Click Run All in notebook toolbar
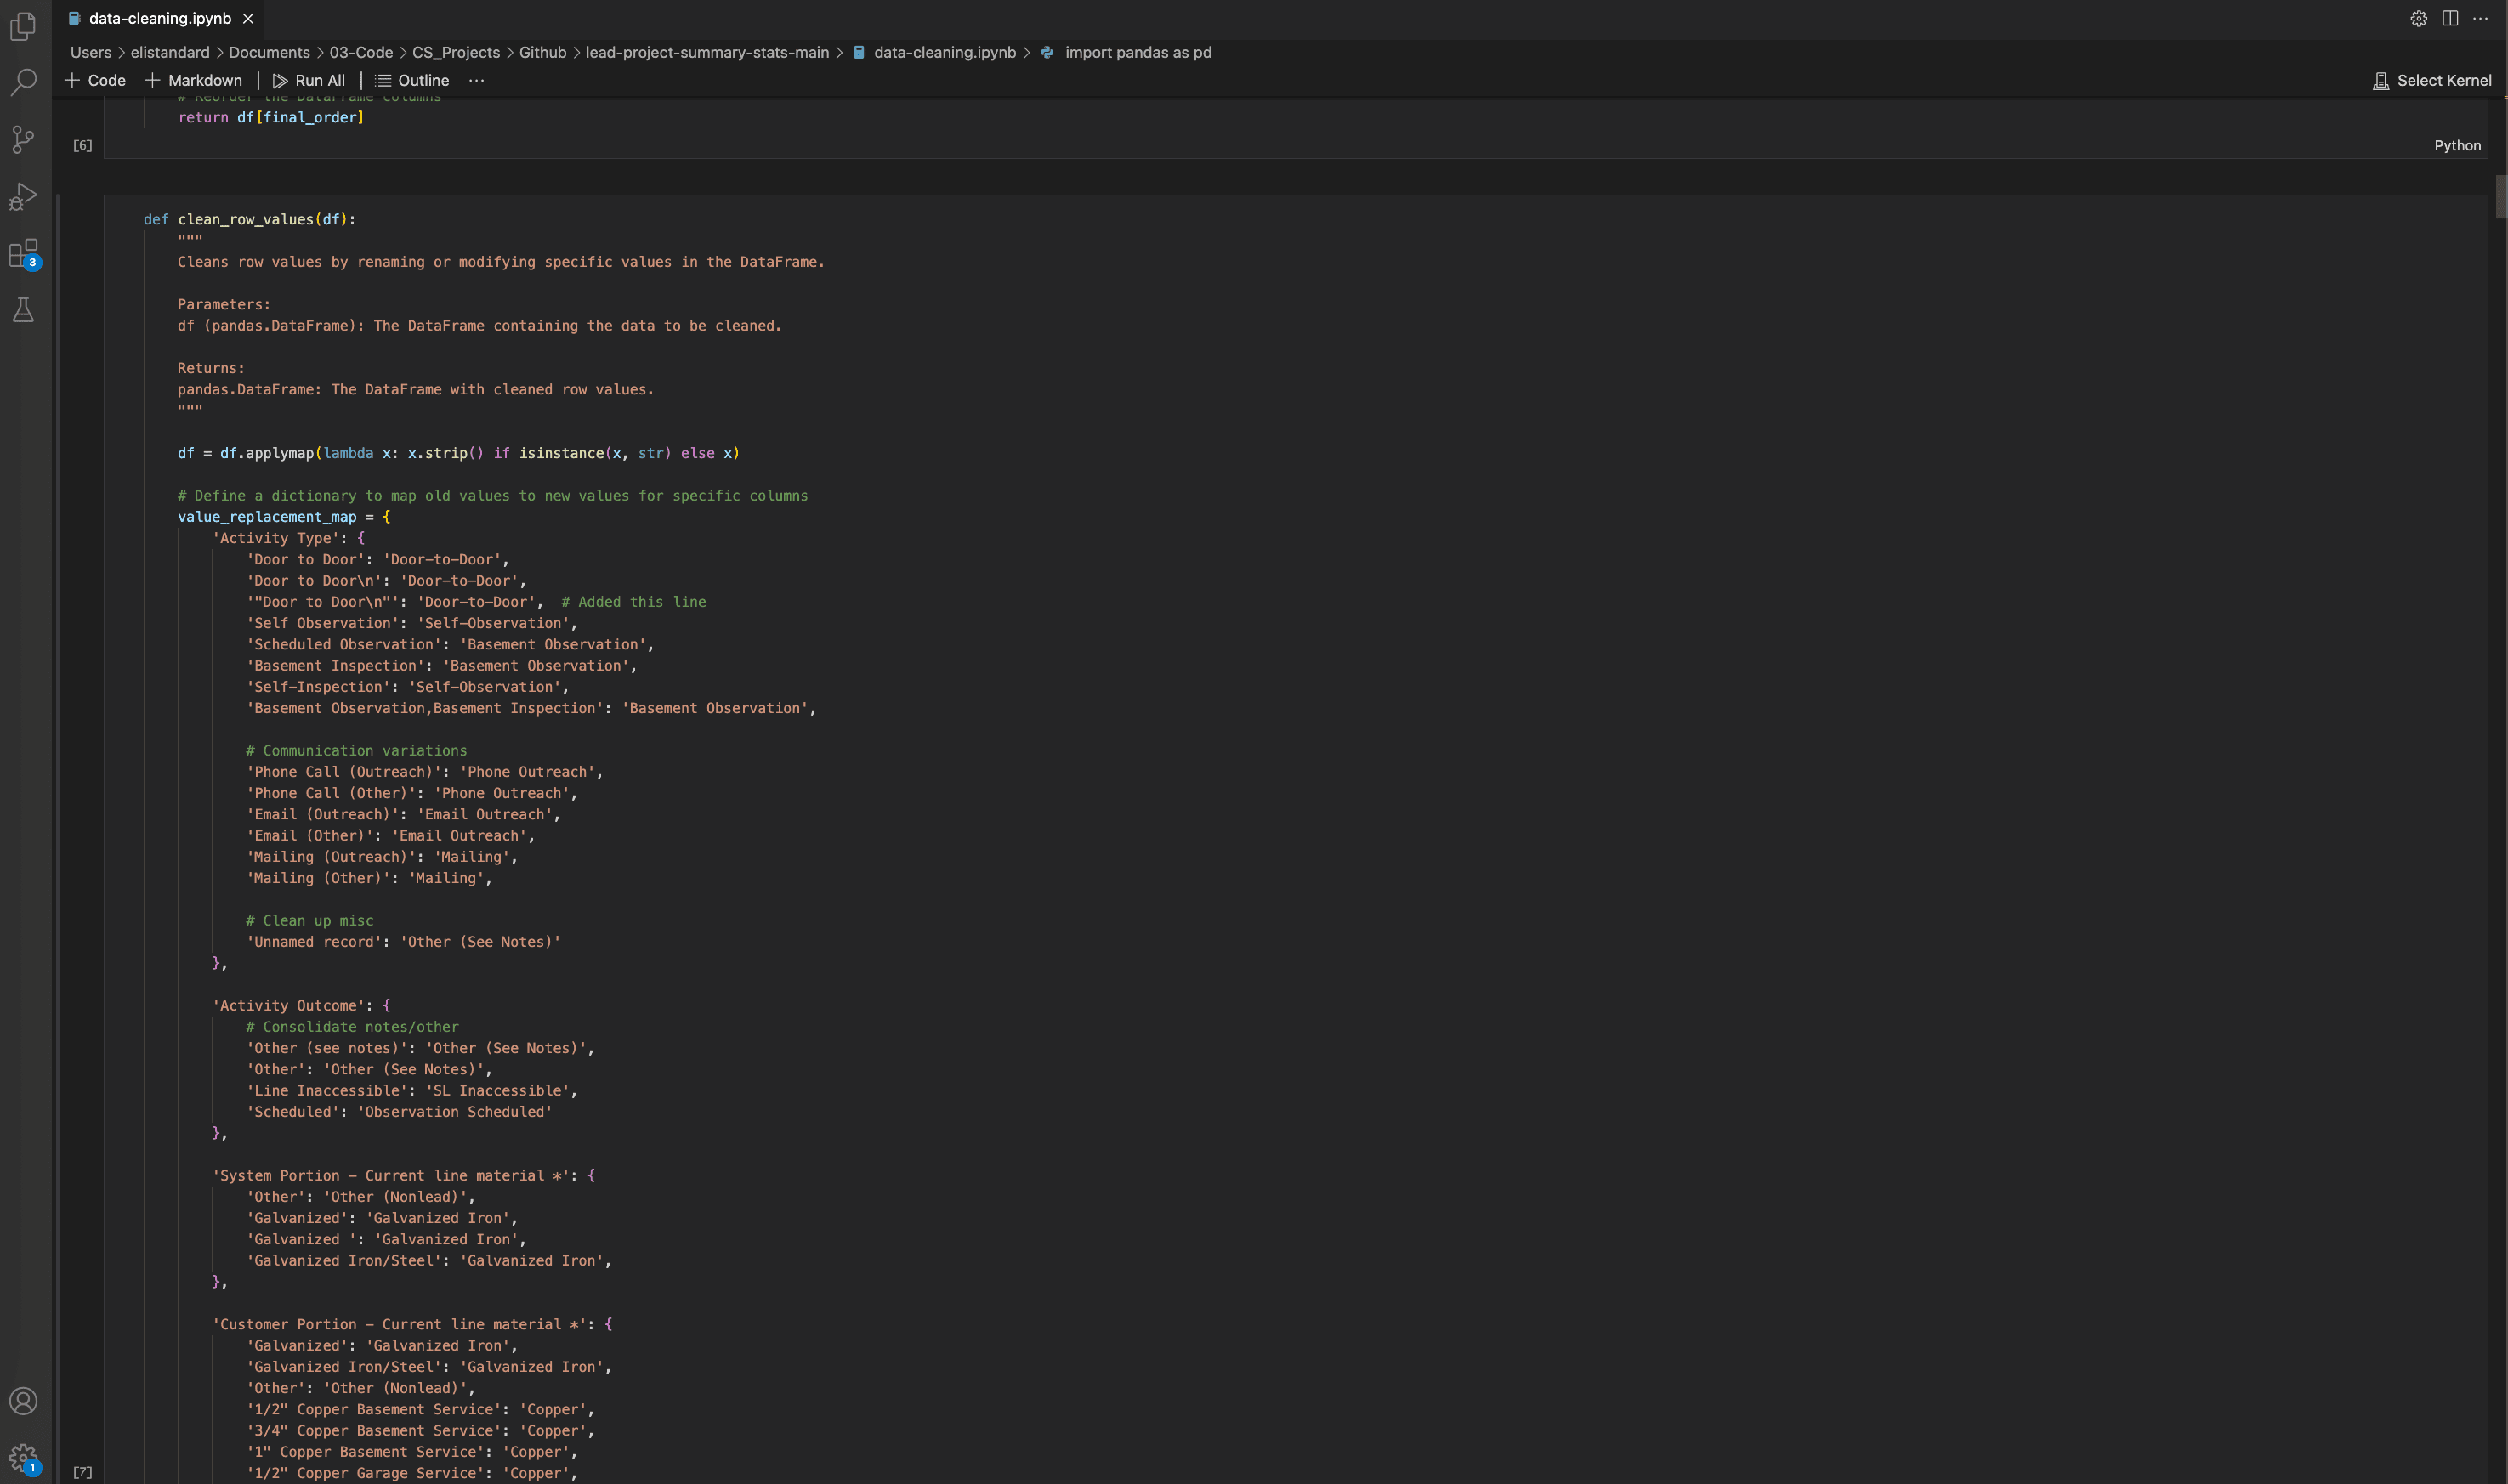The height and width of the screenshot is (1484, 2508). point(309,80)
